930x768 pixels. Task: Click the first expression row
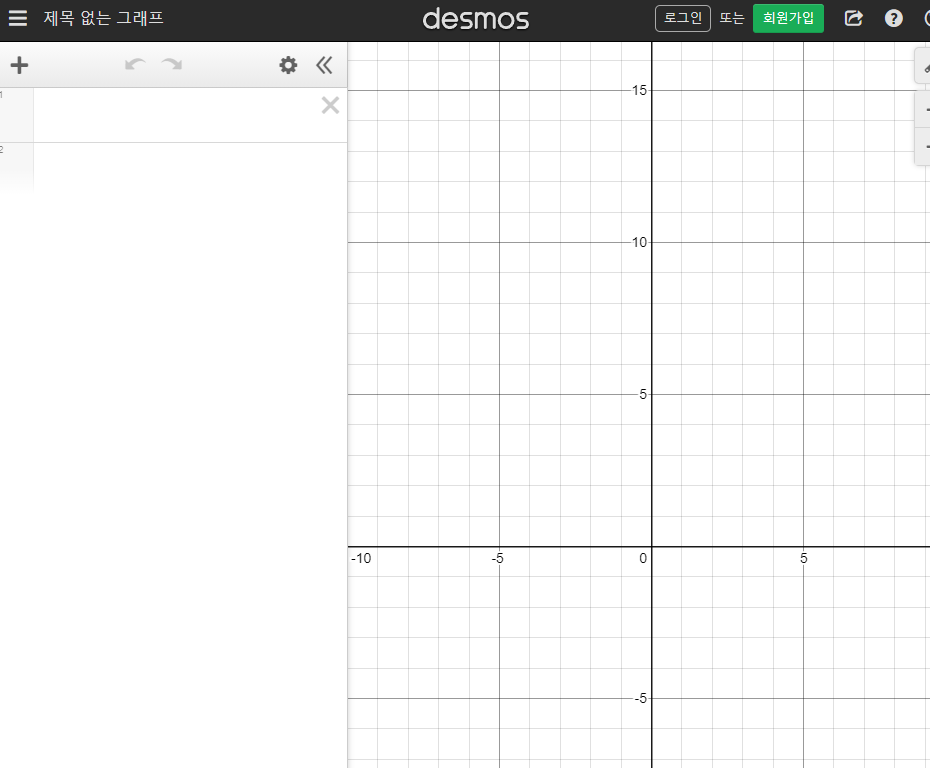180,114
